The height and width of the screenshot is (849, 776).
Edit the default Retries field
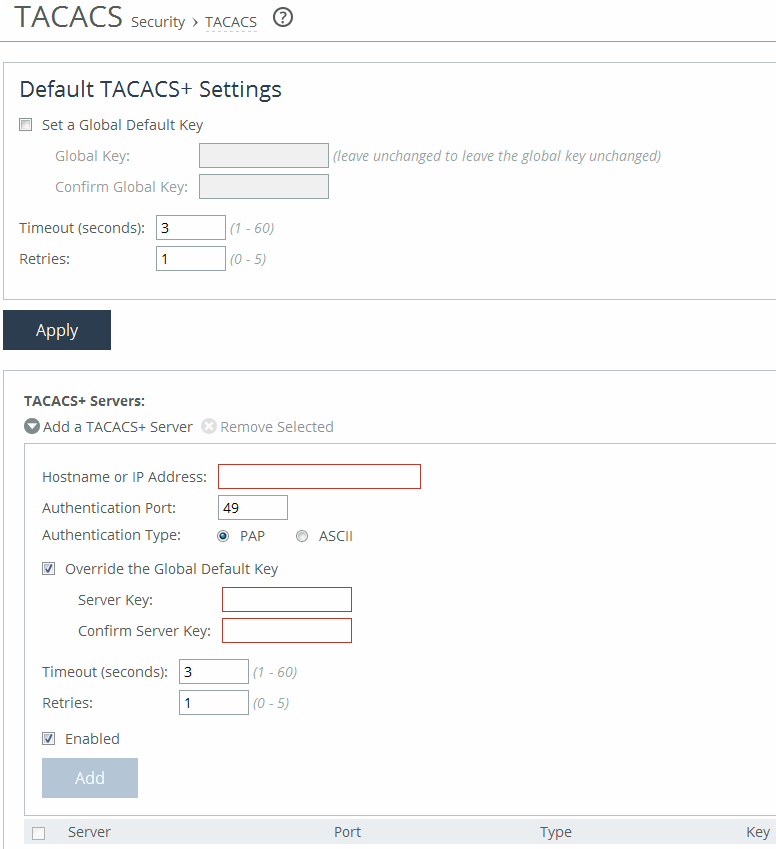click(191, 259)
